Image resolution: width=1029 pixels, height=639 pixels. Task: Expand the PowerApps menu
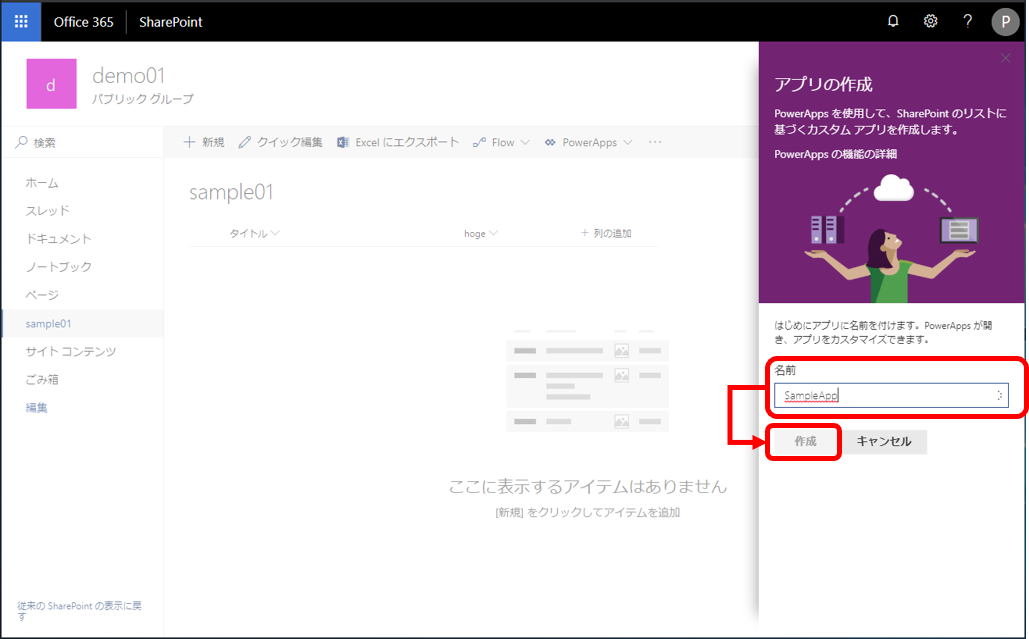tap(588, 142)
